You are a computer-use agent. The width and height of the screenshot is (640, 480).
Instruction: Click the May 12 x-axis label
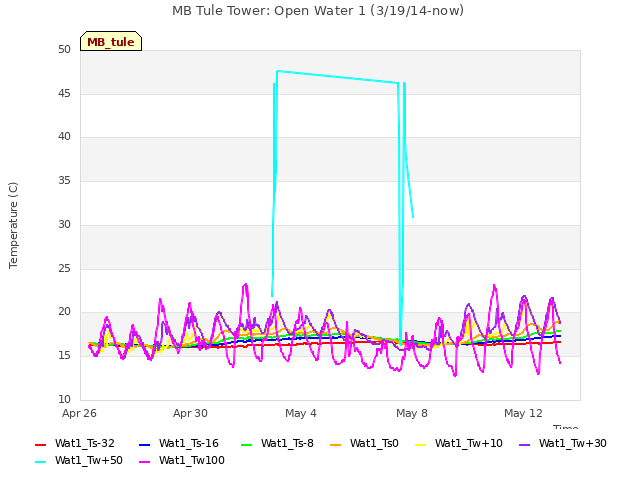point(523,413)
